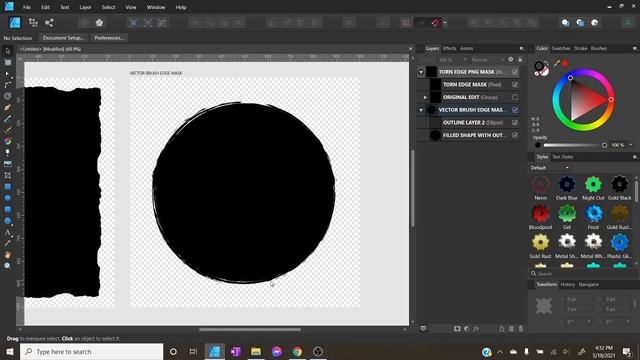Select the Artboard tool

[x=8, y=62]
